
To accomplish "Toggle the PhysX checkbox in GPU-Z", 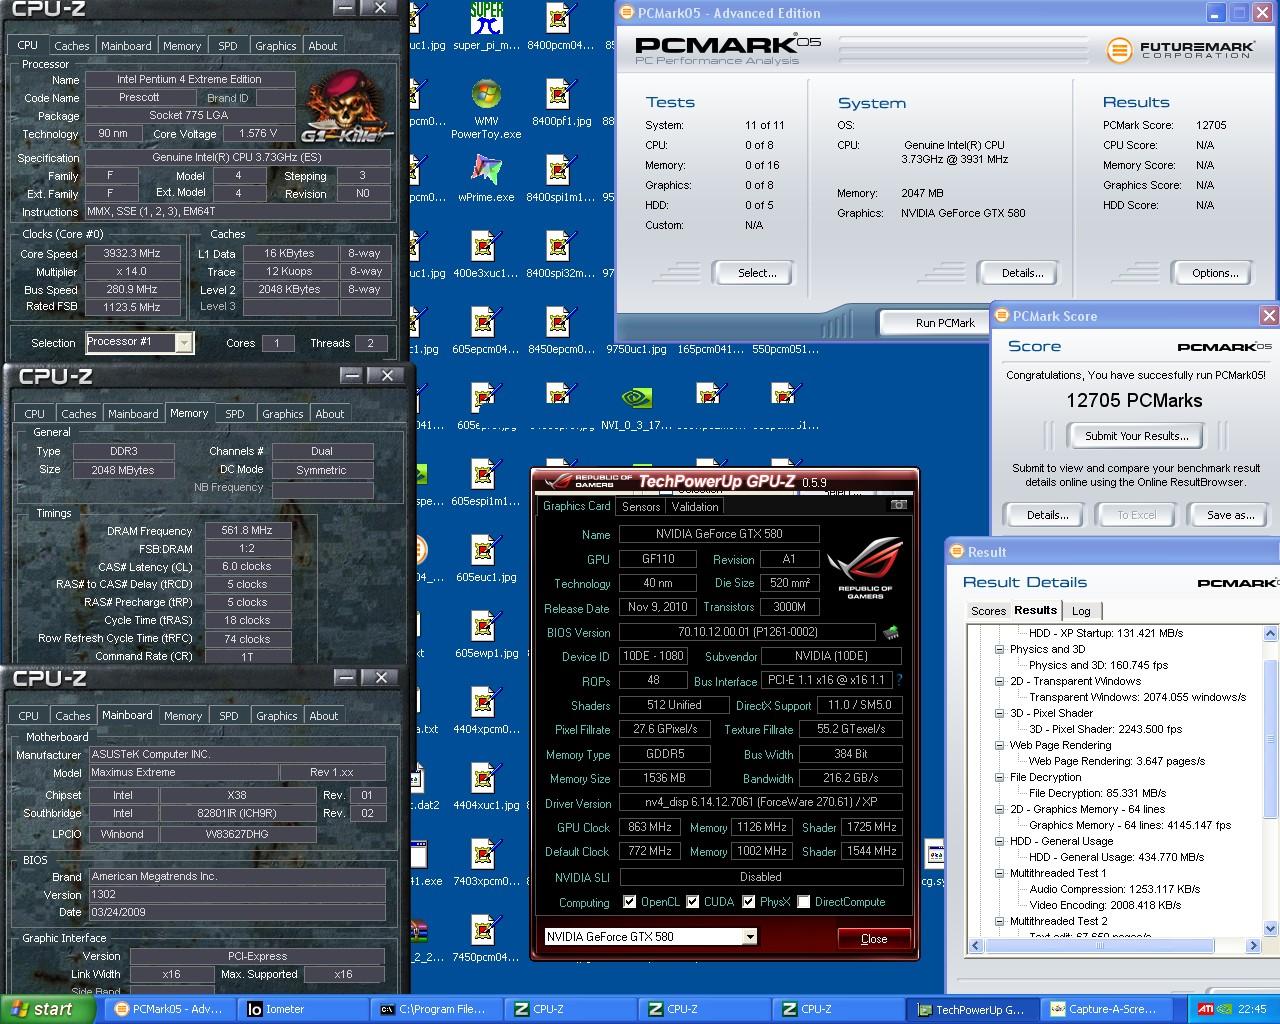I will (748, 902).
